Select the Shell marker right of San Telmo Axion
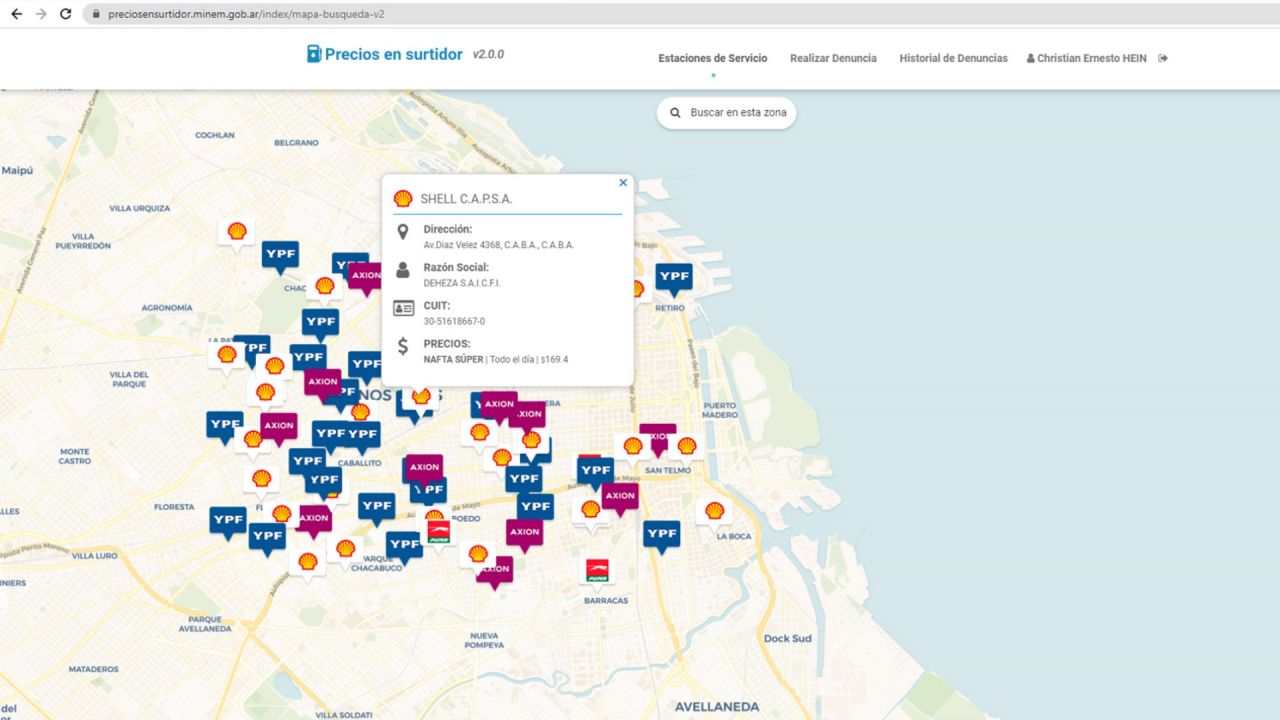The width and height of the screenshot is (1280, 720). coord(686,447)
